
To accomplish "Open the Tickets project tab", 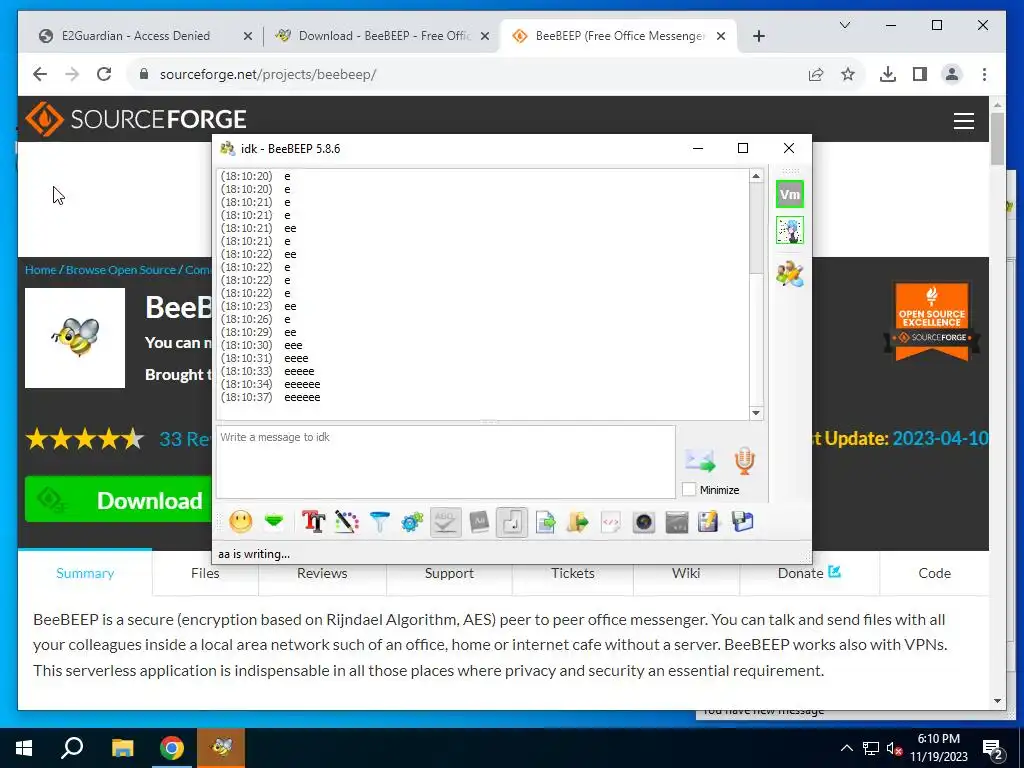I will coord(573,573).
